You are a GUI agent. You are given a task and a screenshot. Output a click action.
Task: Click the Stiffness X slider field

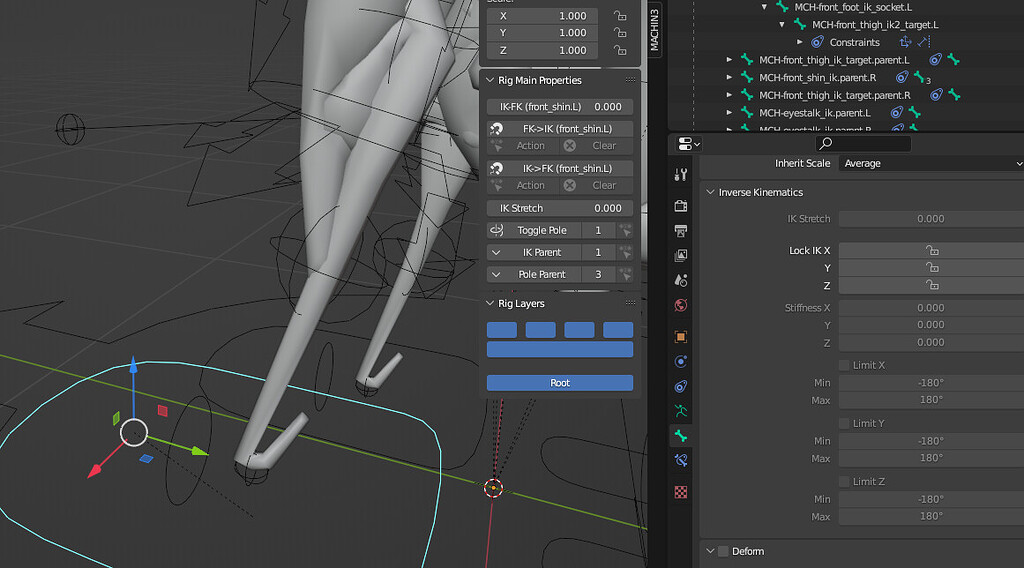(931, 308)
